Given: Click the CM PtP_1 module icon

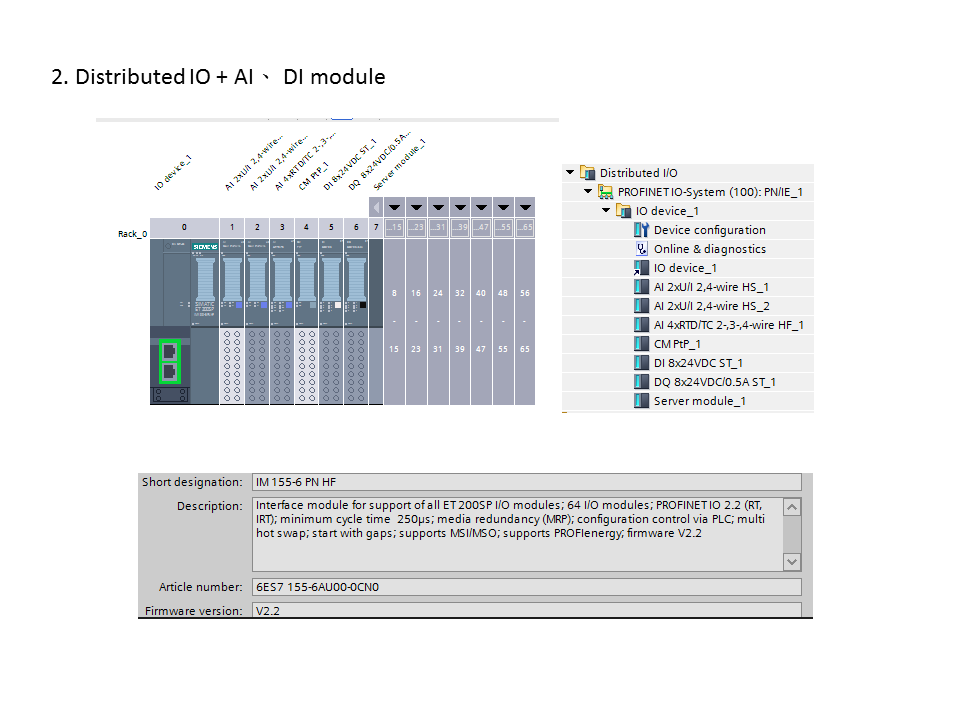Looking at the screenshot, I should (x=641, y=343).
